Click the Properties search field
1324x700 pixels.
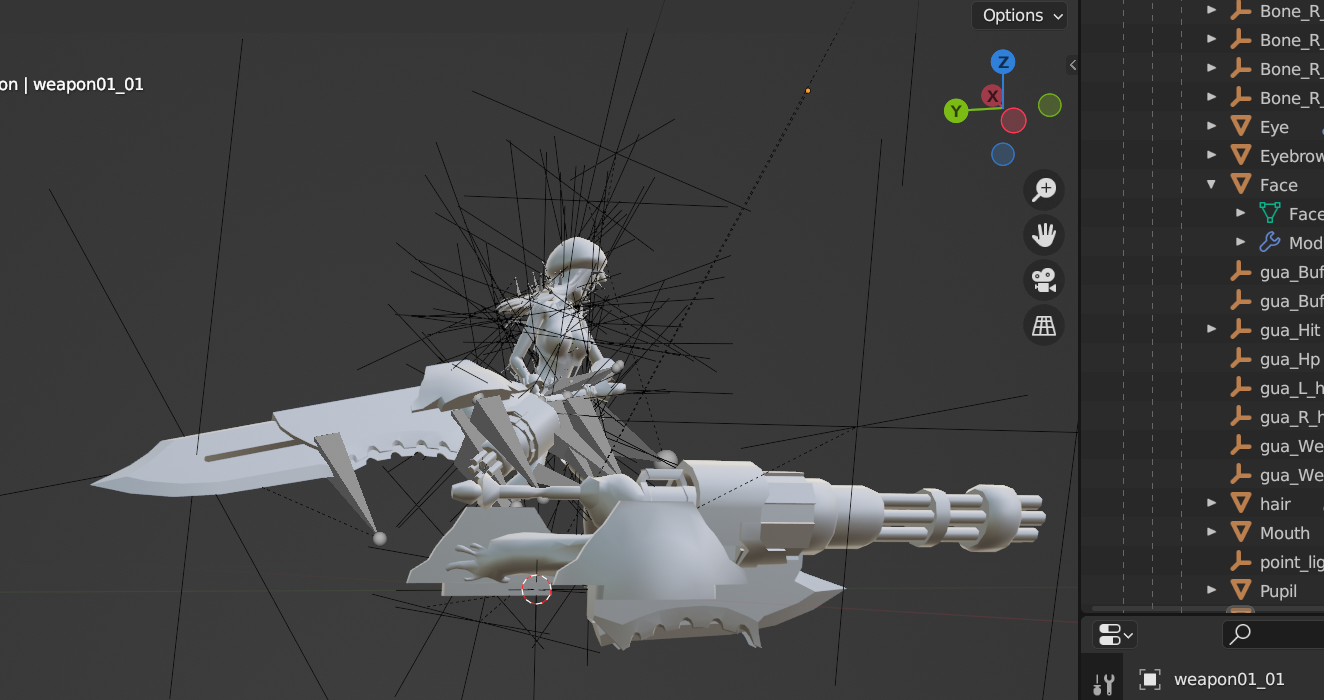pyautogui.click(x=1273, y=634)
